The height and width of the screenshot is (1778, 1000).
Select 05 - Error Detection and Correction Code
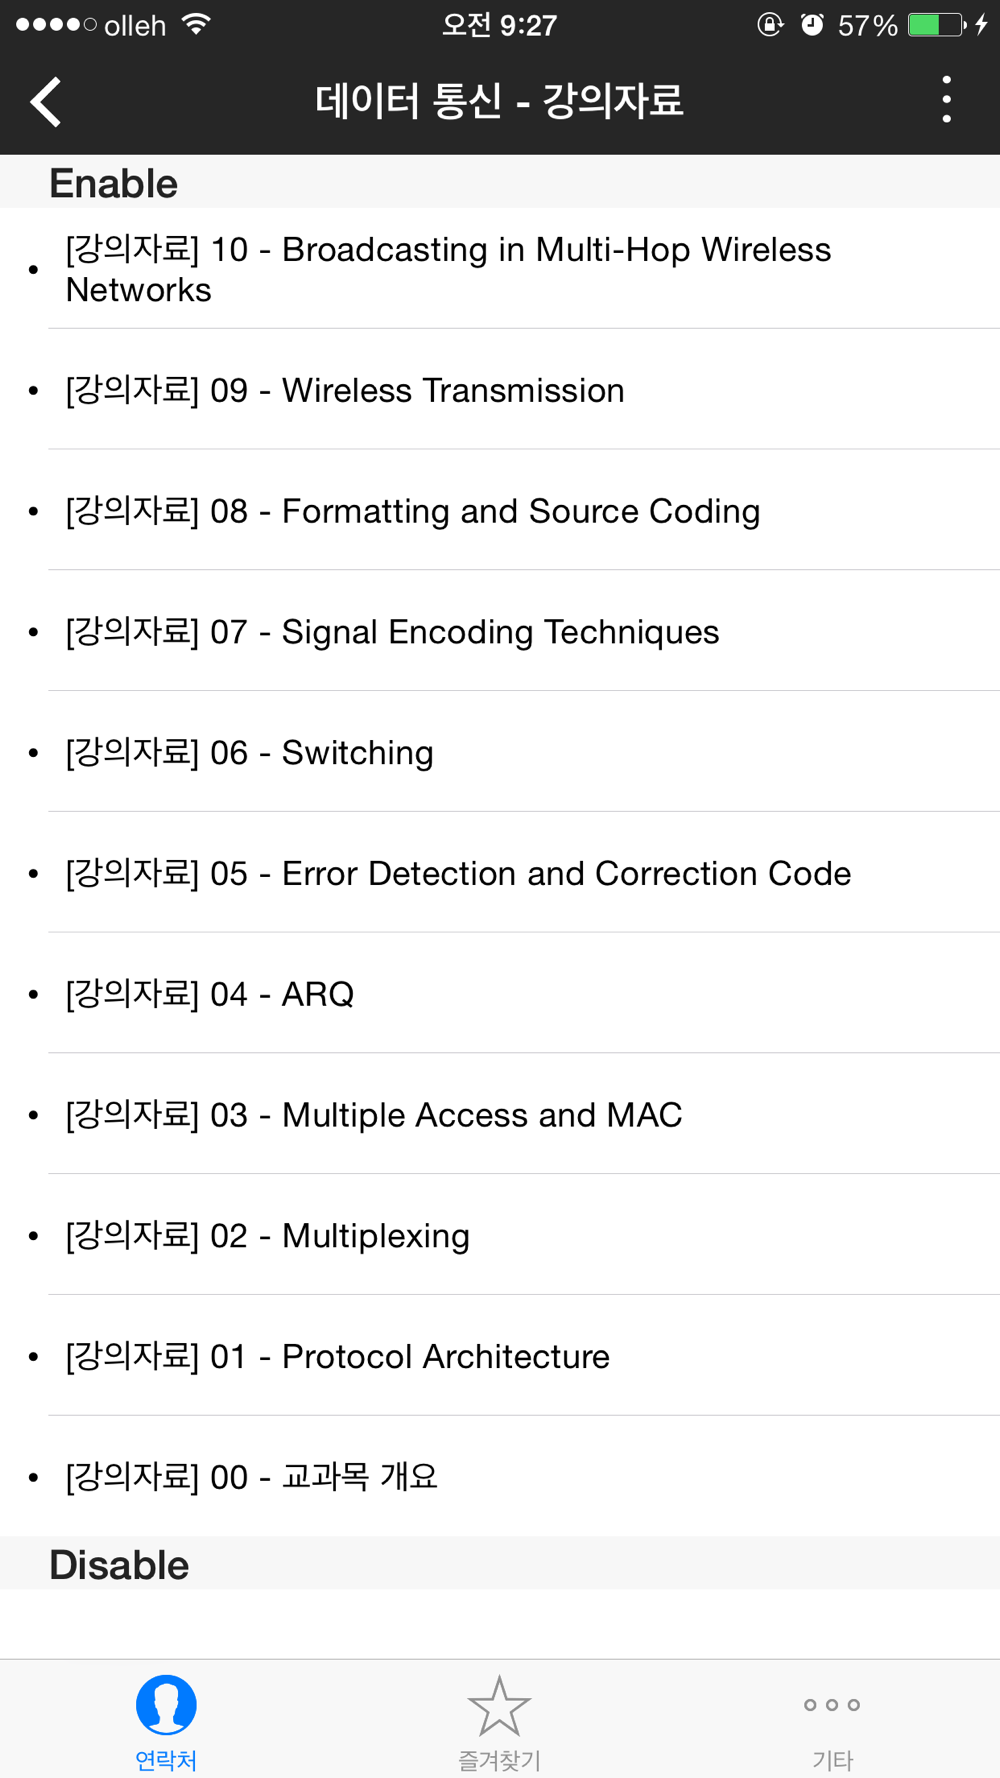500,873
